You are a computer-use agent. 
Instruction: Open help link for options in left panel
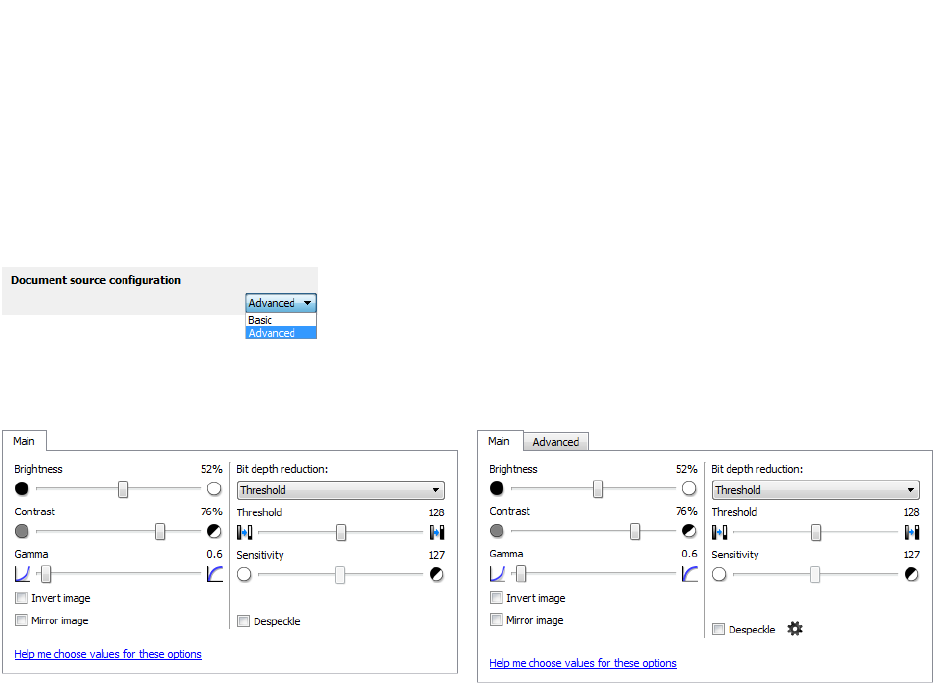(108, 654)
